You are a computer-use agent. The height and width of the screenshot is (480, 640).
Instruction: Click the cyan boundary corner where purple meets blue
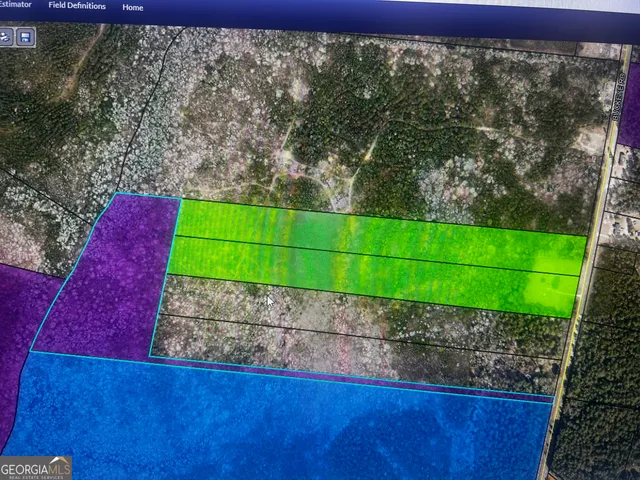[32, 350]
